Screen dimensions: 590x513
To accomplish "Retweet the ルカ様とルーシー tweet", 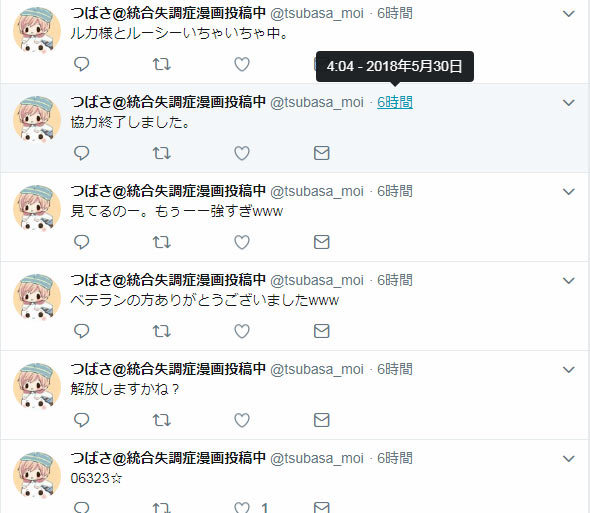I will (x=161, y=64).
